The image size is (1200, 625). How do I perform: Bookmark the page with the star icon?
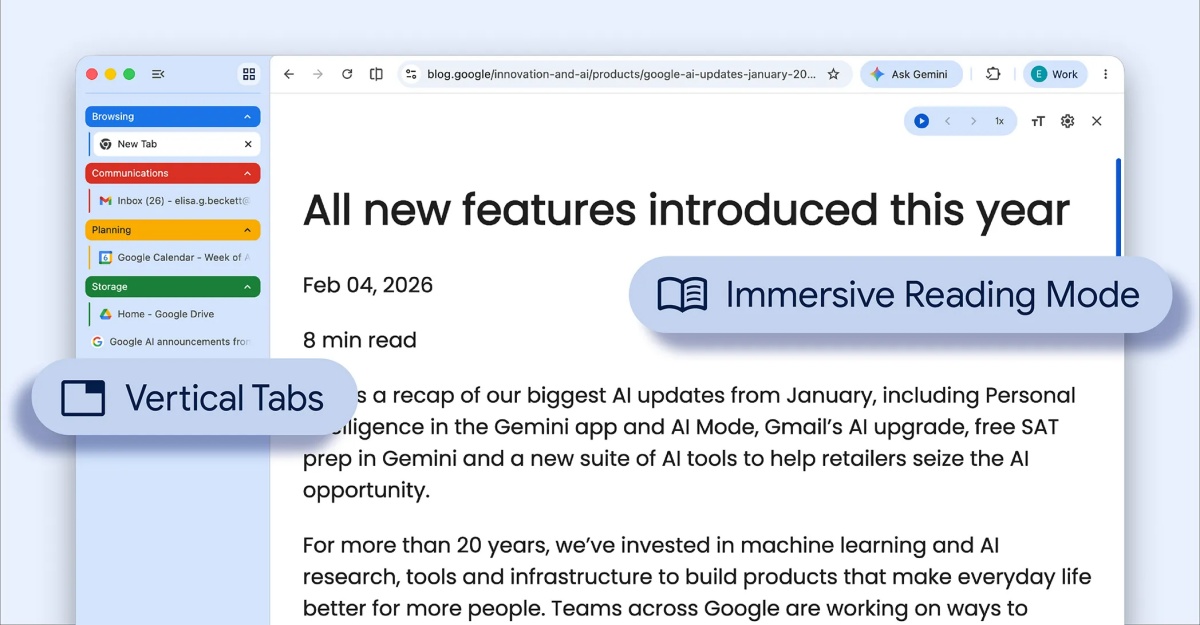833,73
